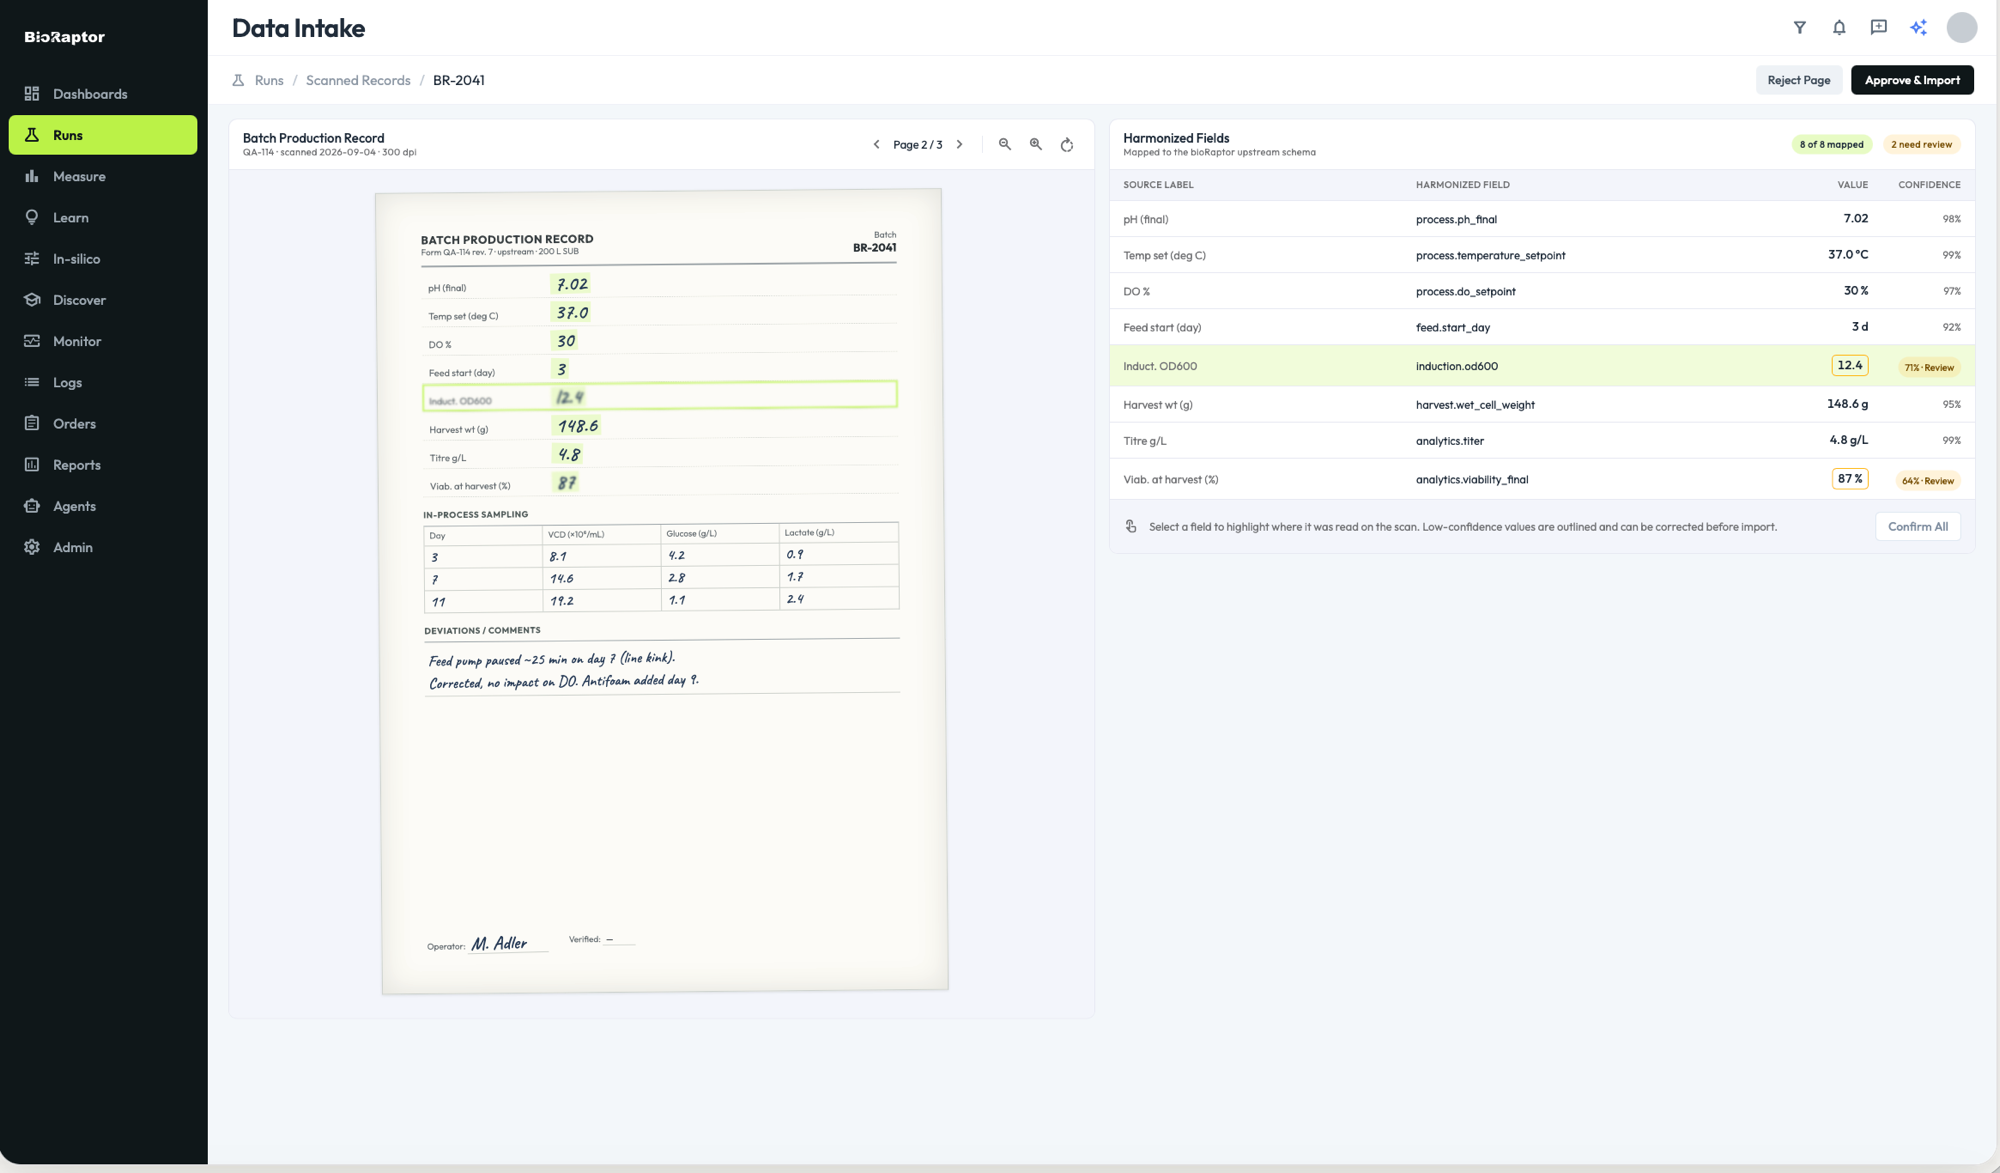Select the induction.od600 field name
2000x1173 pixels.
point(1456,366)
